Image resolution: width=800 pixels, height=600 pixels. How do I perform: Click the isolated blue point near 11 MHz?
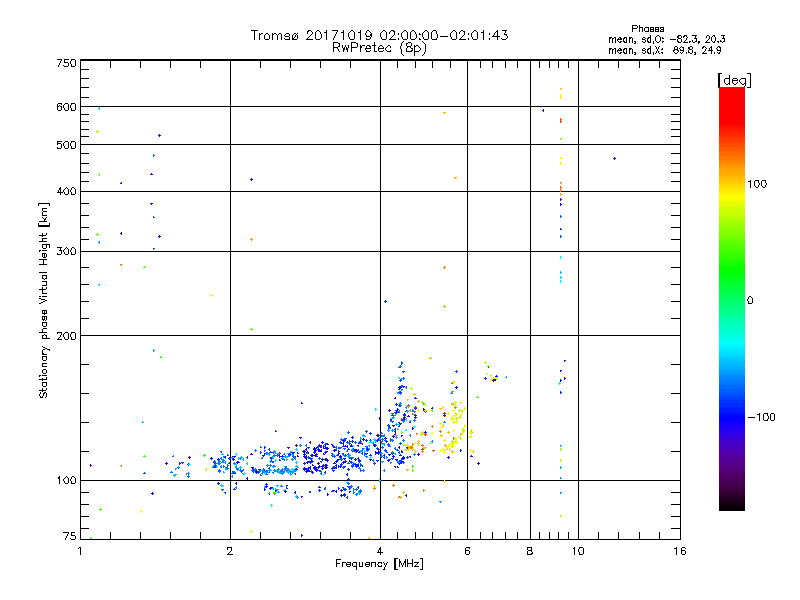tap(614, 159)
